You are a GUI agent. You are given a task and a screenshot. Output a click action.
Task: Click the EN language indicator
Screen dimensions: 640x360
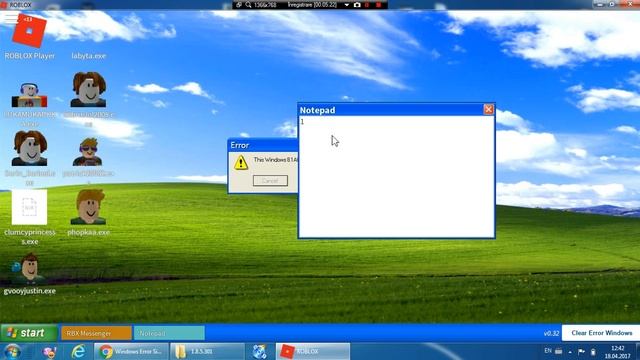tap(548, 351)
